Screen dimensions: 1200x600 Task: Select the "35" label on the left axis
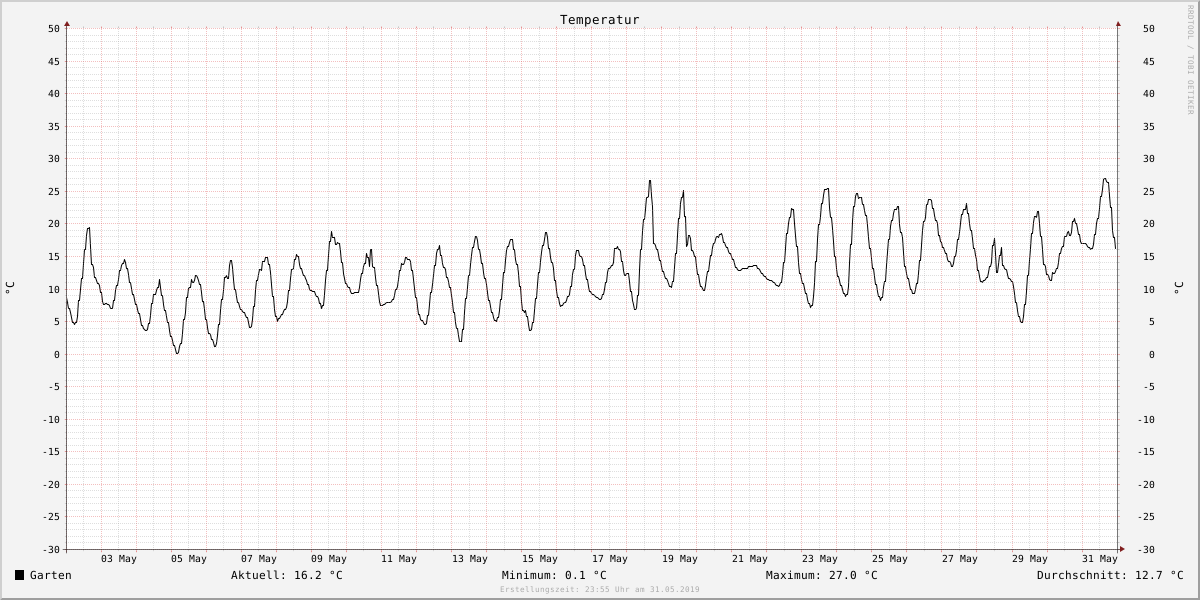pos(54,127)
